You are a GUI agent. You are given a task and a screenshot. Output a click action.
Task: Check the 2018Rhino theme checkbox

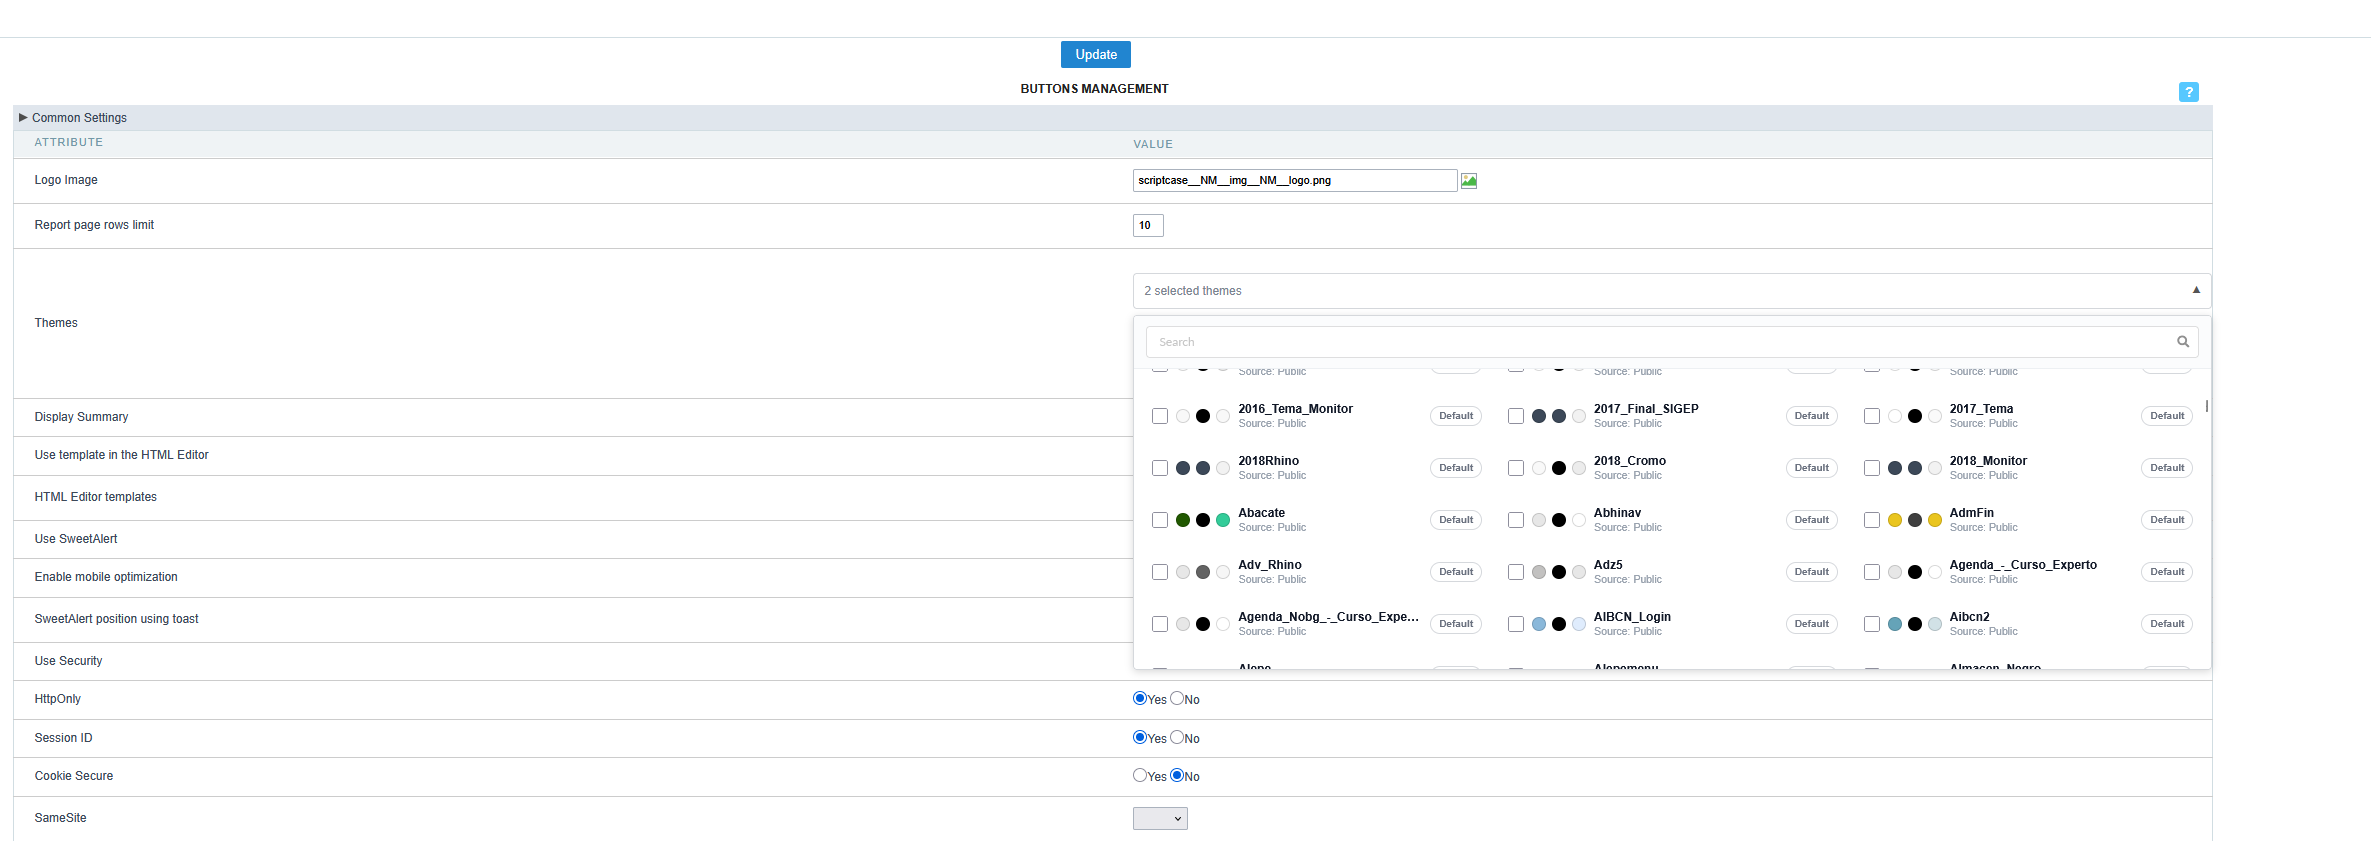pos(1160,468)
